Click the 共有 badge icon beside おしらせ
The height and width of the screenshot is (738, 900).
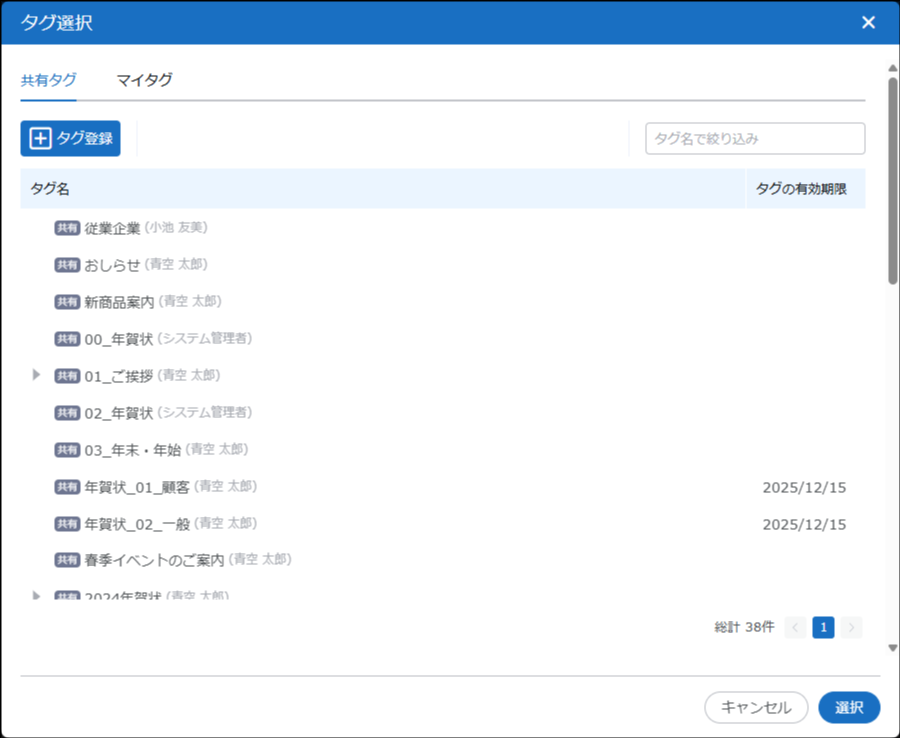67,265
